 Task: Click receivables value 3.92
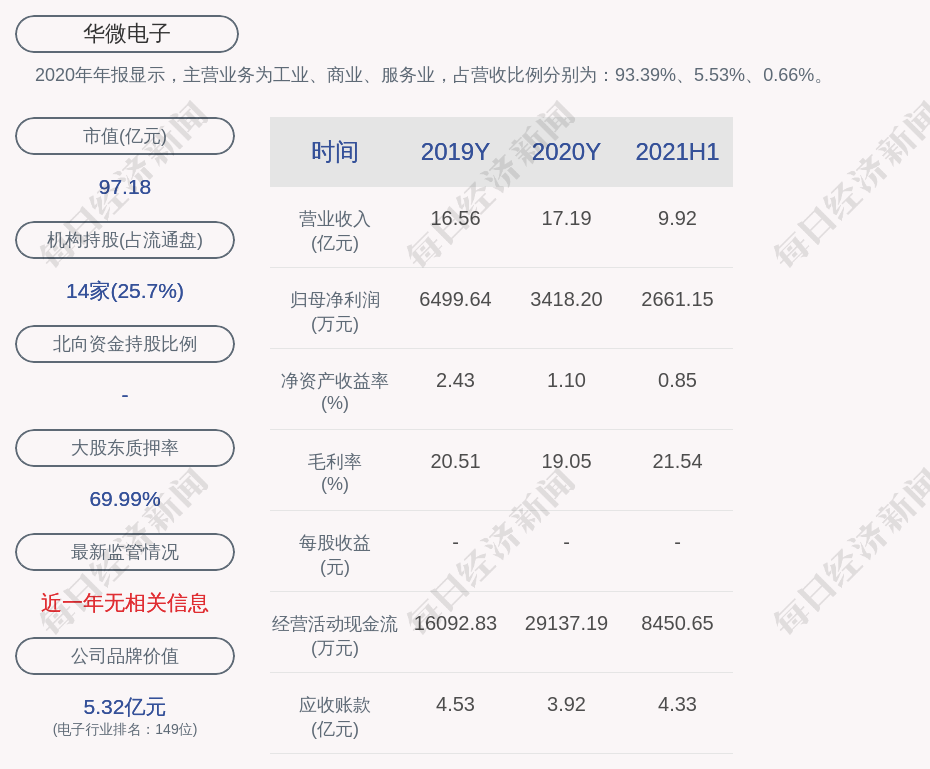pyautogui.click(x=566, y=704)
